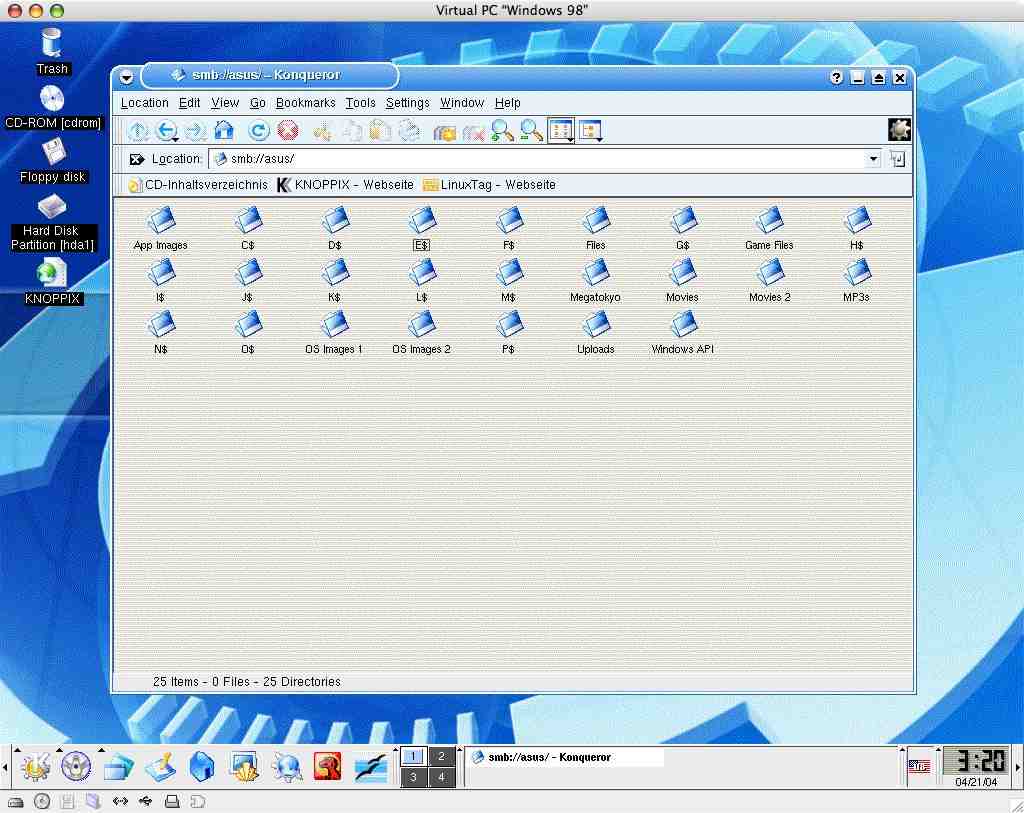1024x813 pixels.
Task: Open the CD-Inhaltsverzeichnis bookmark
Action: tap(198, 185)
